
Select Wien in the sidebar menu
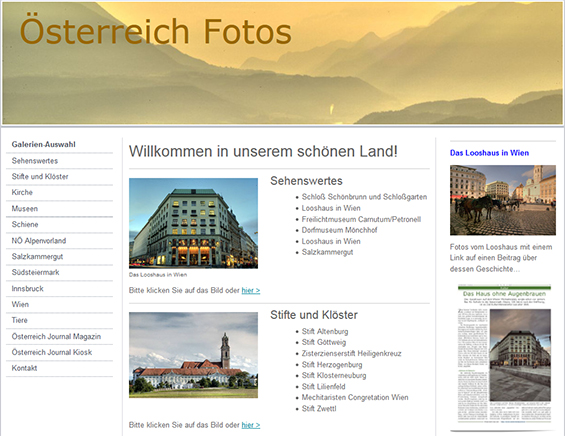[x=21, y=304]
